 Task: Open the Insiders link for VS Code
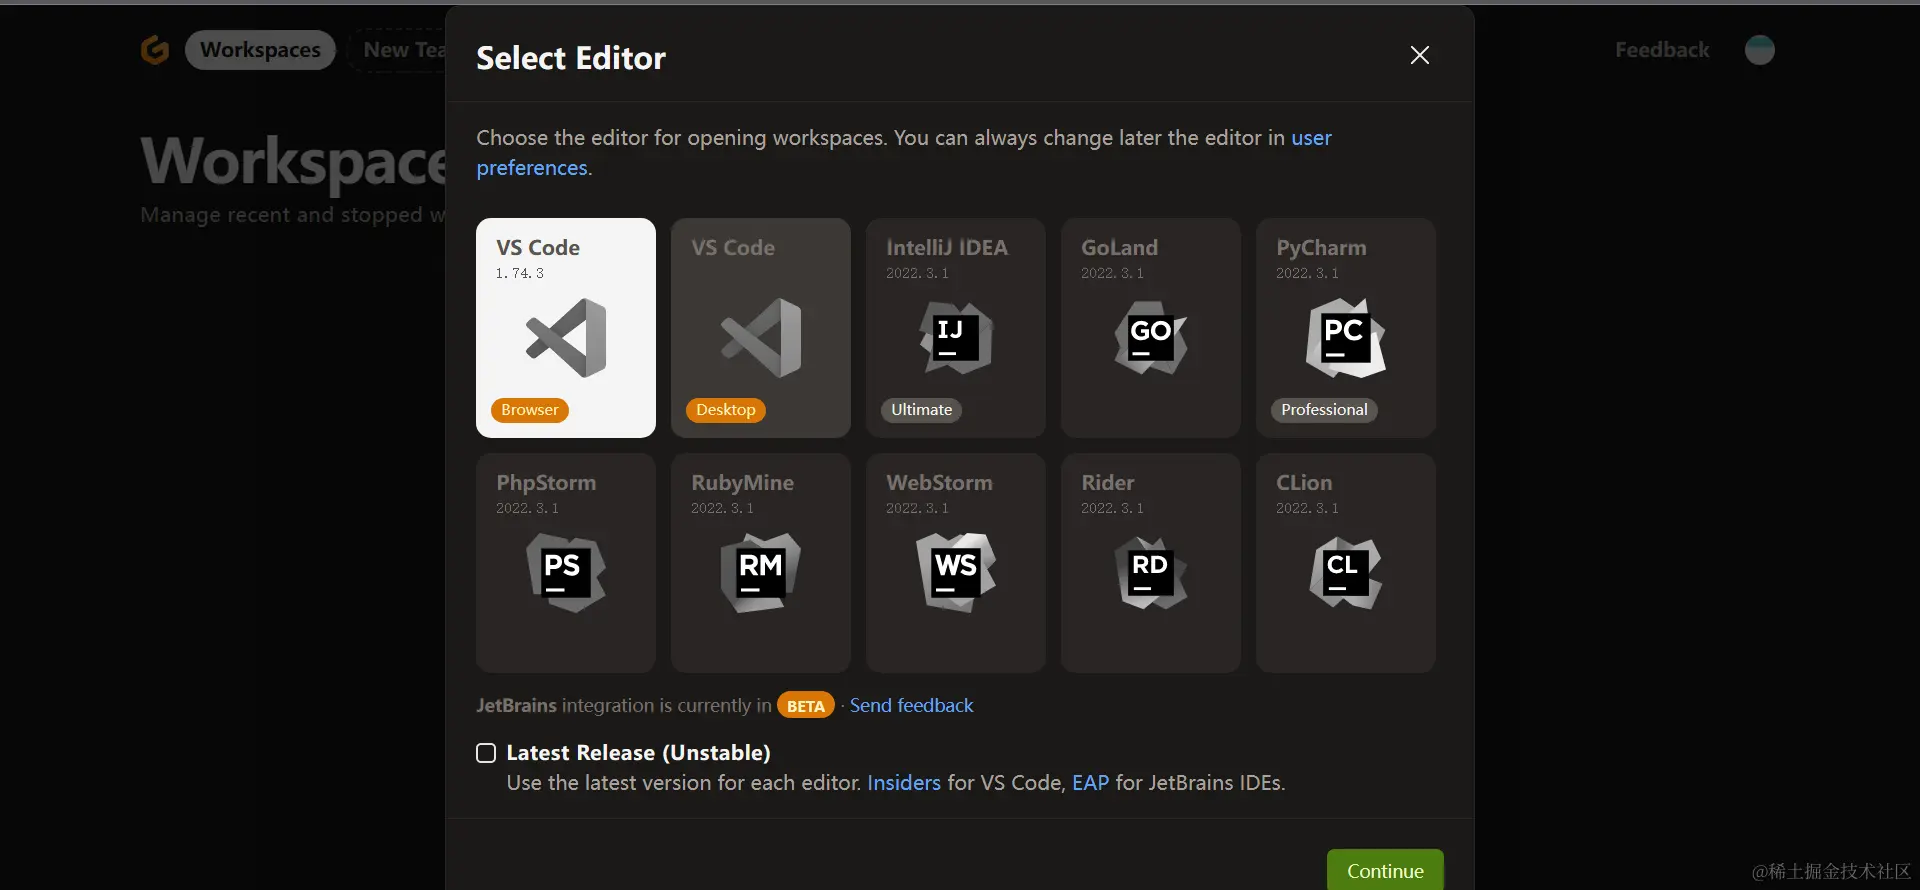904,783
